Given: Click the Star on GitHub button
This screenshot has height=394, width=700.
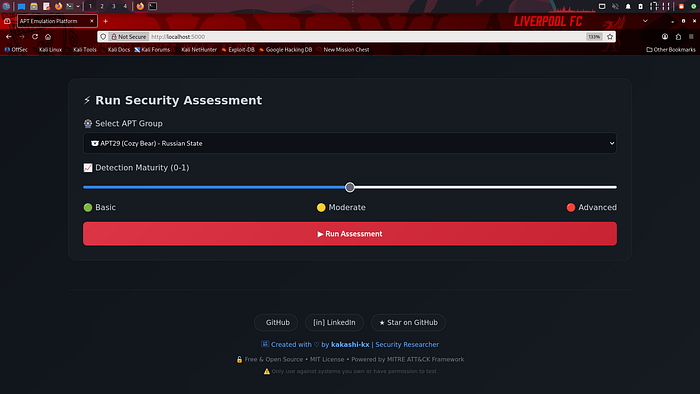Looking at the screenshot, I should click(408, 323).
